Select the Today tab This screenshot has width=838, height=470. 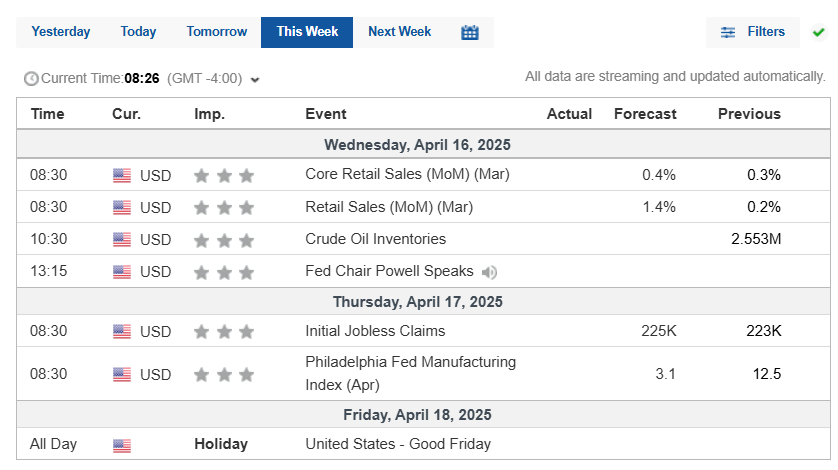(x=138, y=32)
